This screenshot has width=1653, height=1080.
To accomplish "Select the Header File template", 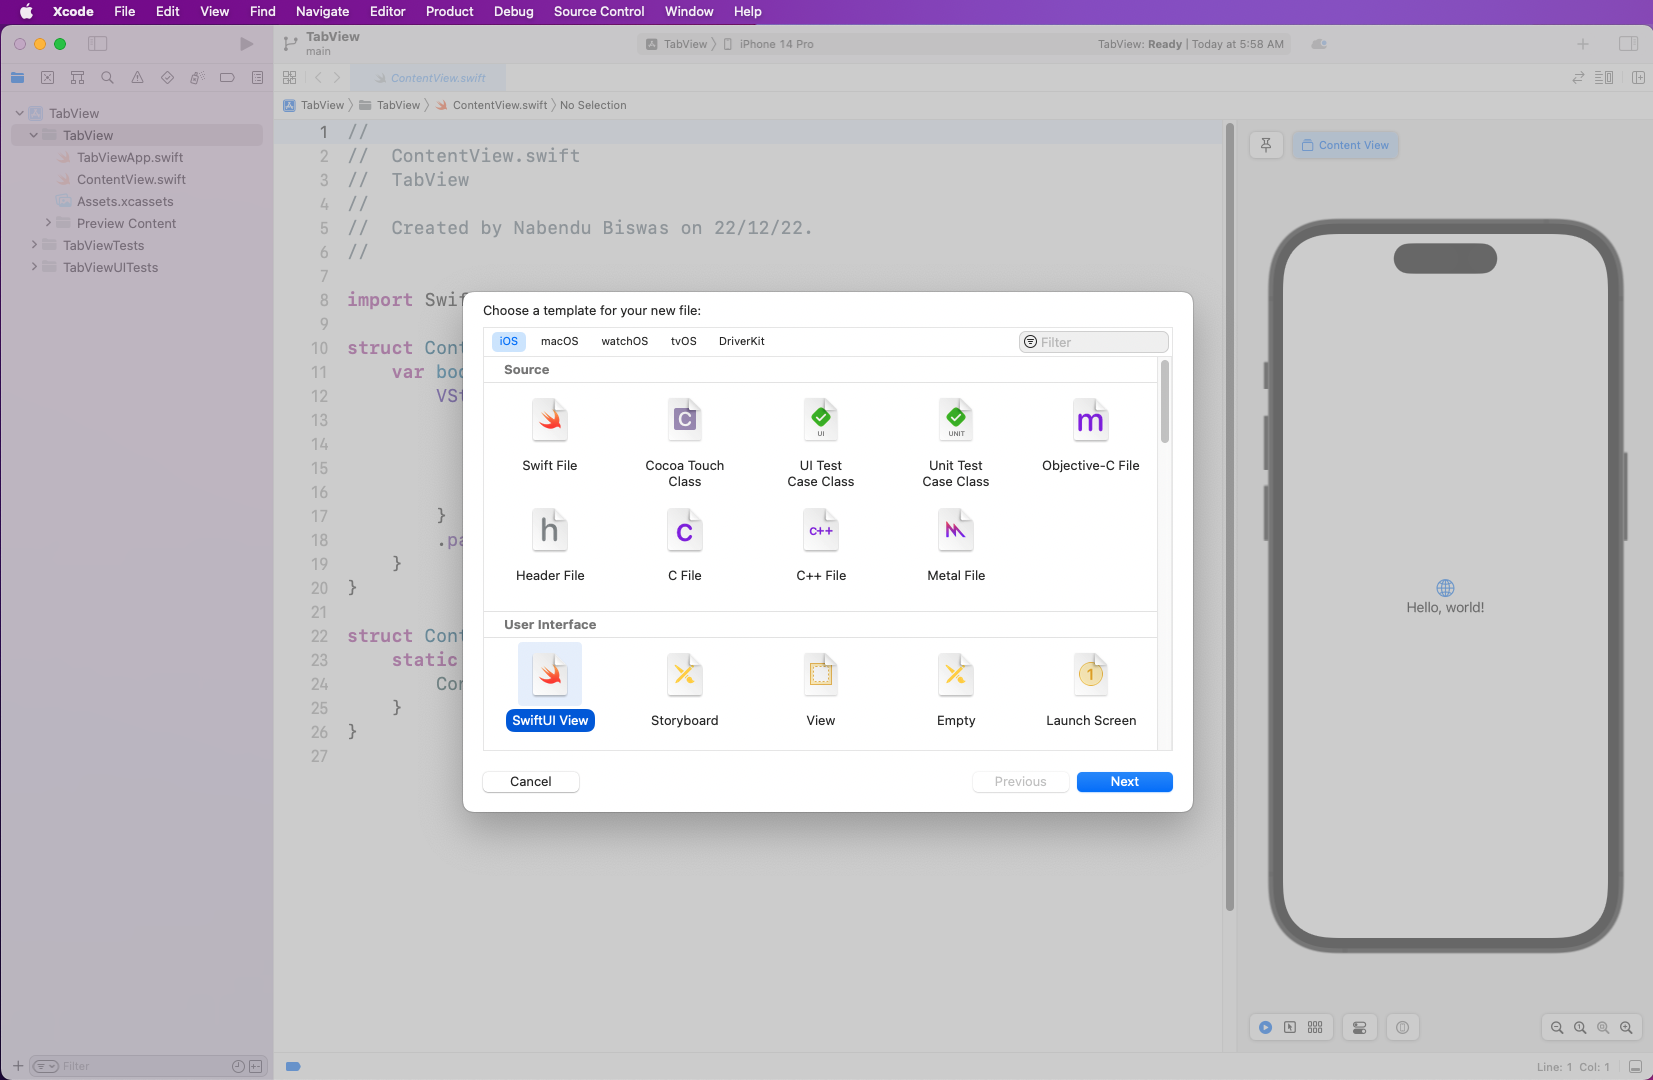I will pyautogui.click(x=550, y=545).
